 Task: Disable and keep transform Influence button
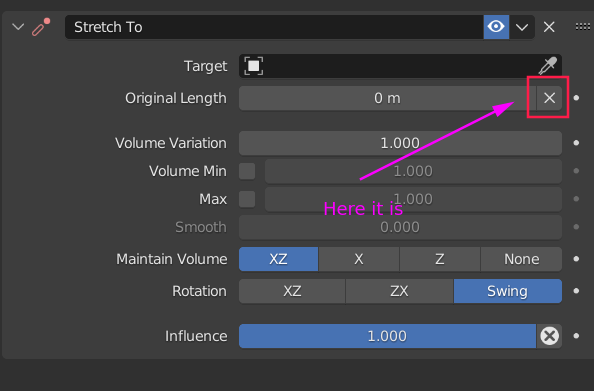pos(549,336)
